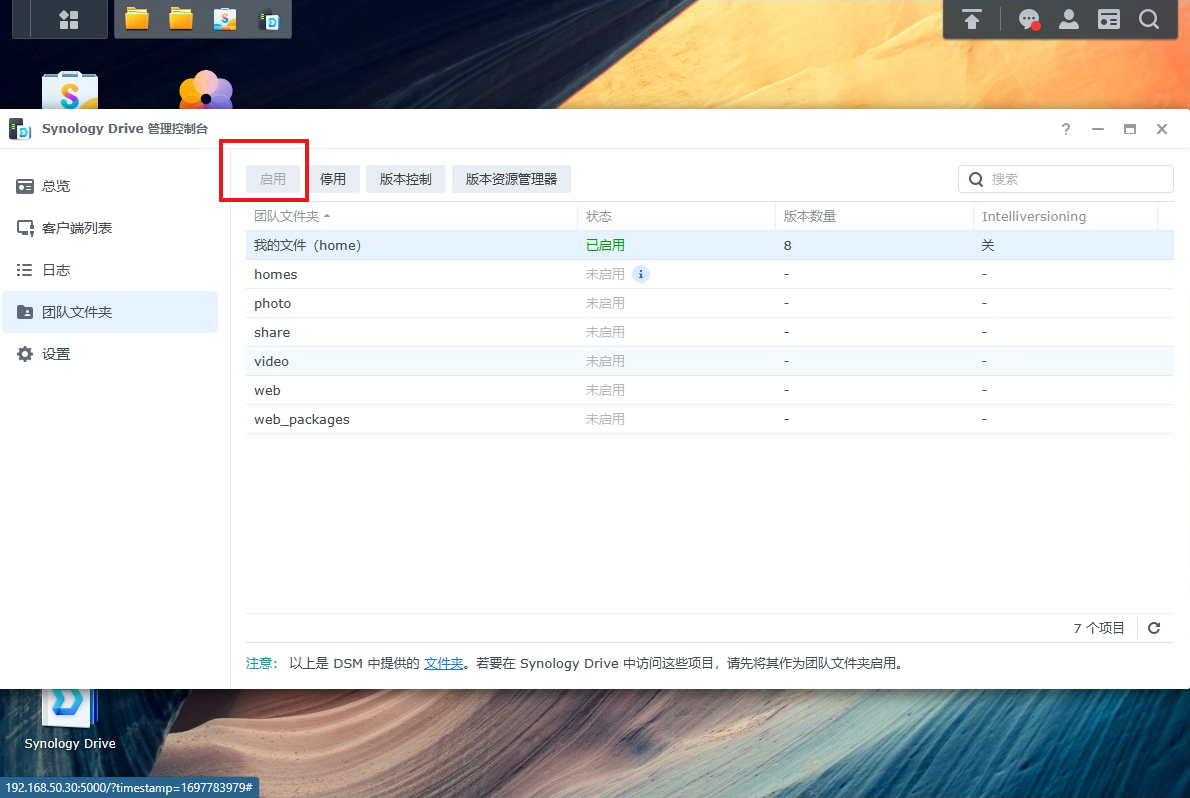Open help with the question mark icon
Viewport: 1190px width, 798px height.
[1066, 129]
